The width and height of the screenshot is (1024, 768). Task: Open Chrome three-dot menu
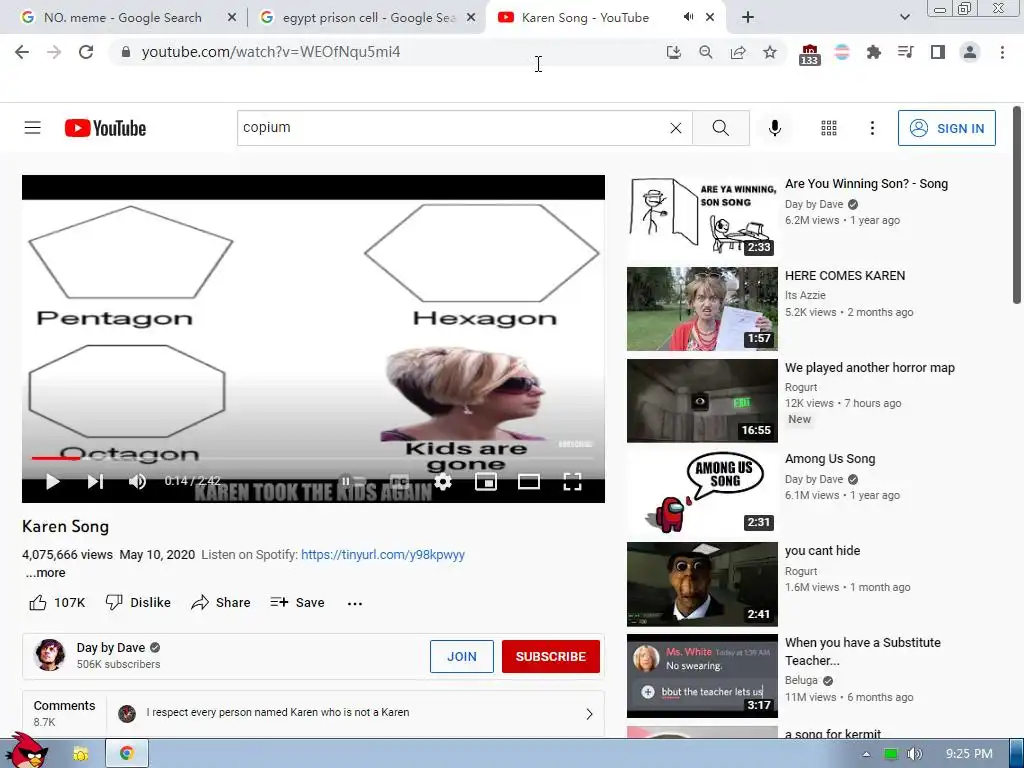tap(1002, 52)
